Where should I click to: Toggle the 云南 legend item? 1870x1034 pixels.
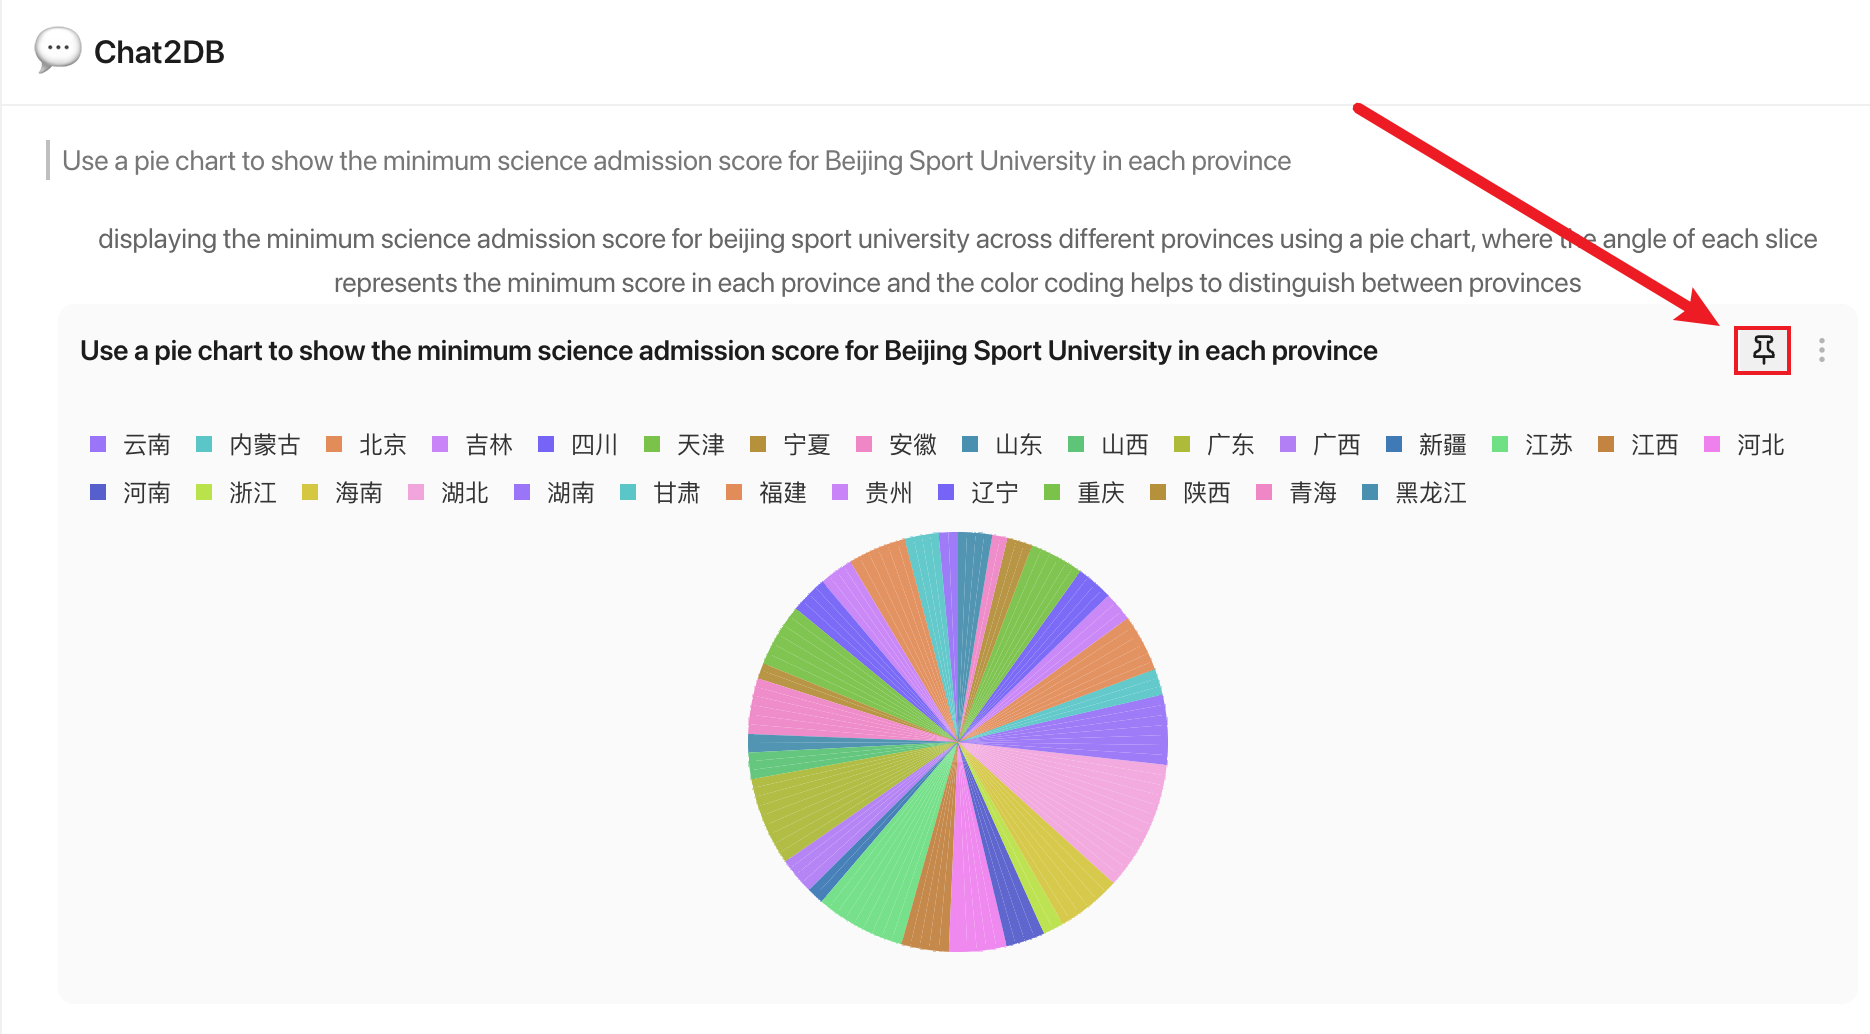click(130, 444)
